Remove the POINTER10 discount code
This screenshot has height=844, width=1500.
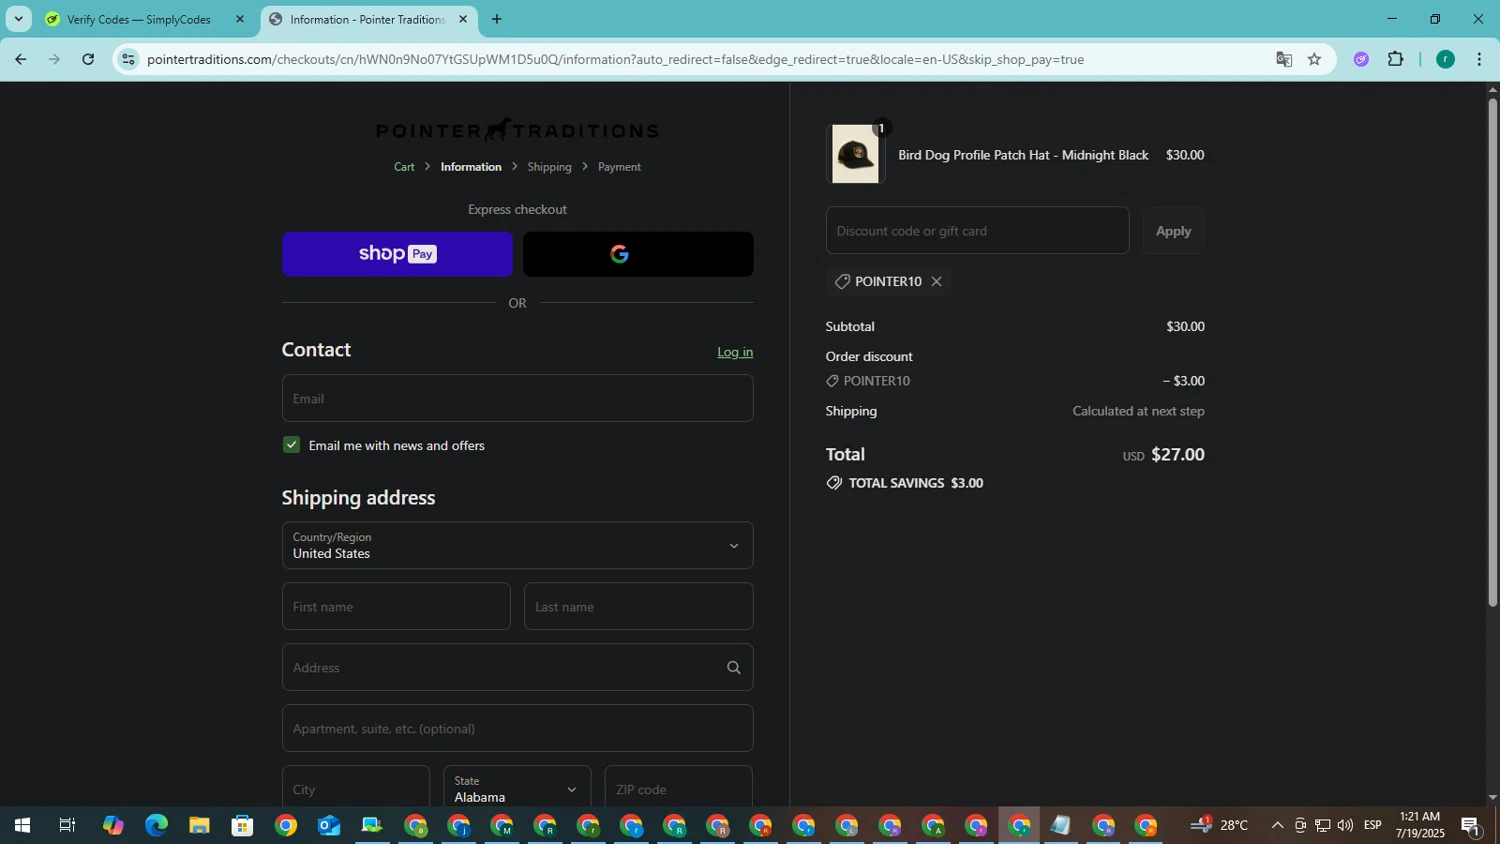coord(936,282)
